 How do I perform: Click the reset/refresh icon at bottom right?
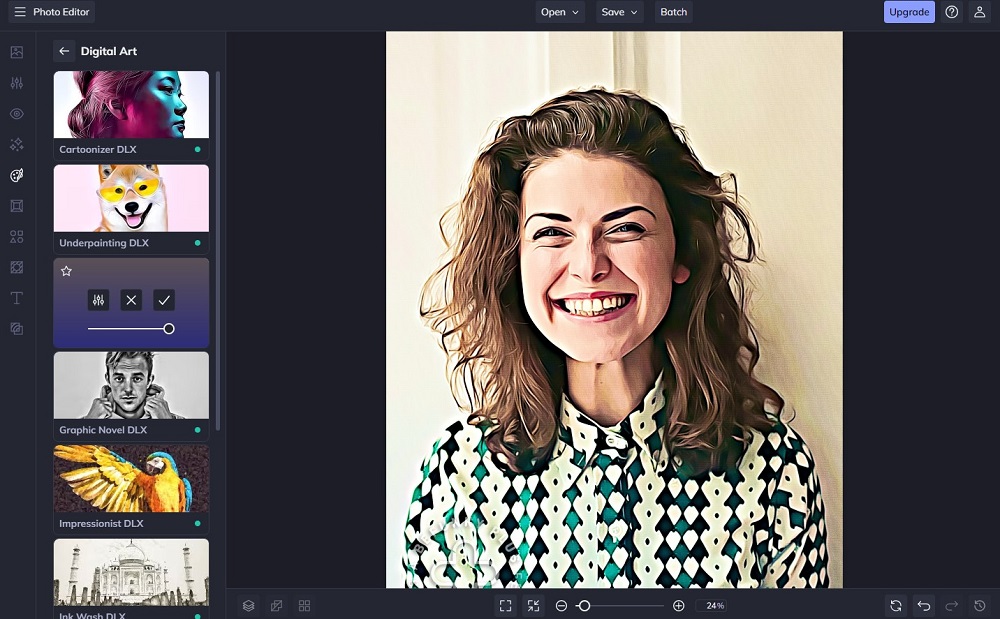click(x=895, y=606)
